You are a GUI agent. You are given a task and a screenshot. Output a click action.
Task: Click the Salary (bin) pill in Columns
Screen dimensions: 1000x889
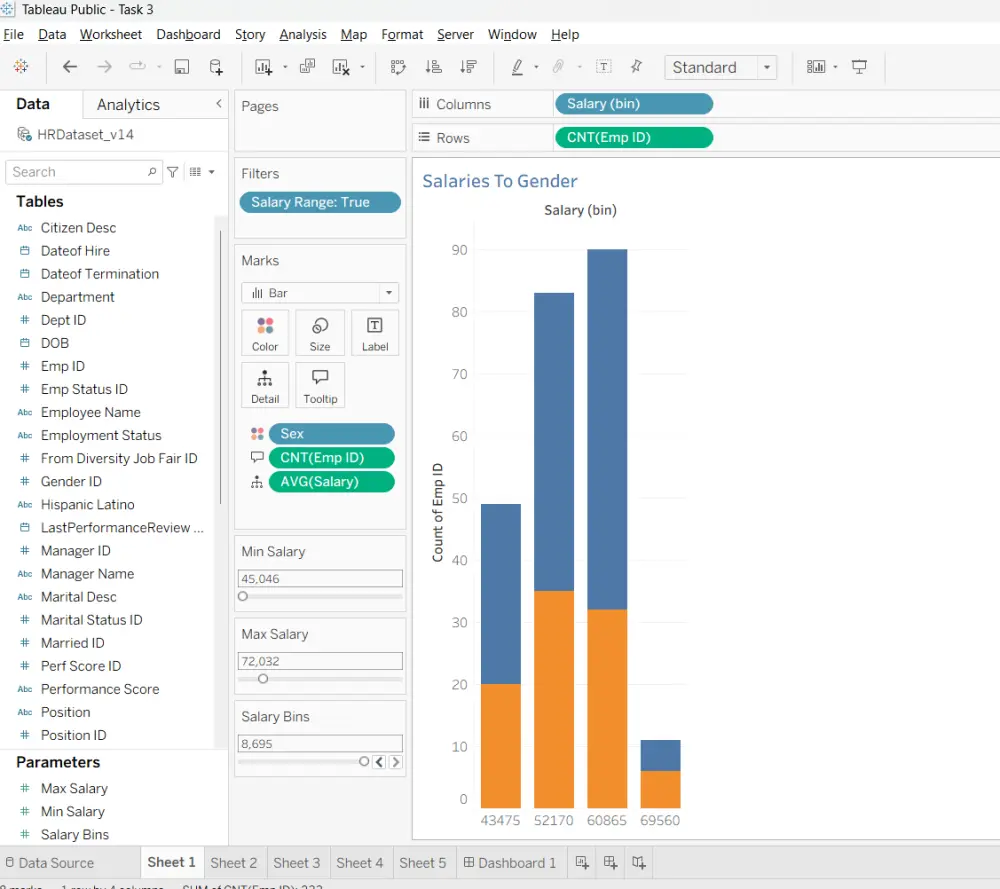[634, 104]
